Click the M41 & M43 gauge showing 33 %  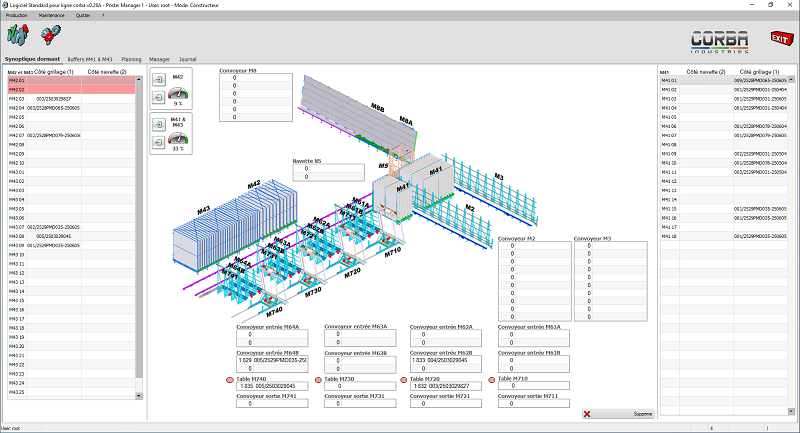(178, 138)
